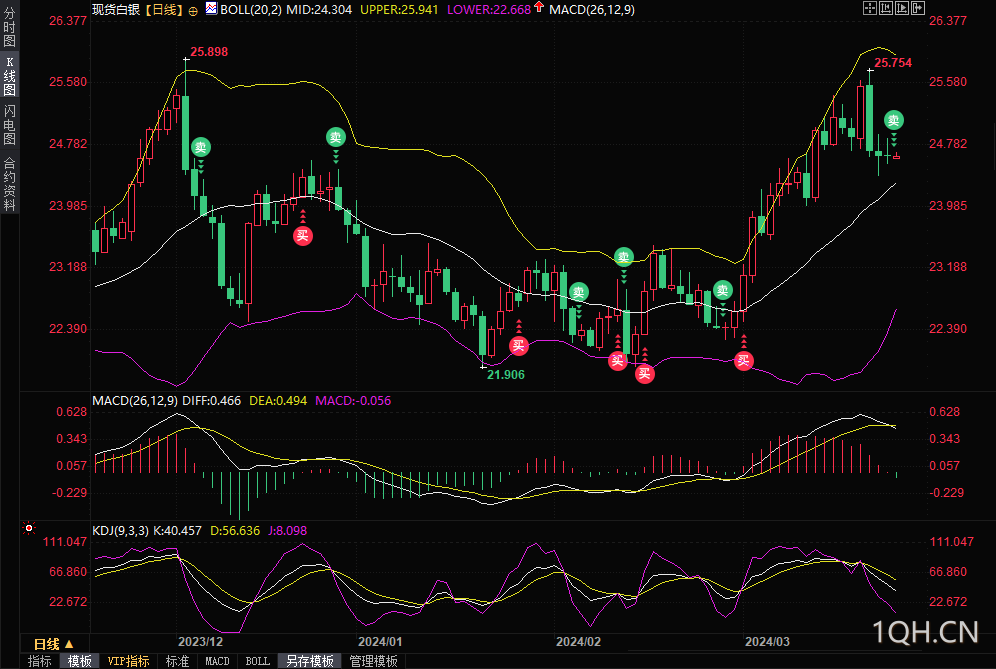Click lowest buy marker in mid-February 2024
This screenshot has width=996, height=669.
[645, 374]
